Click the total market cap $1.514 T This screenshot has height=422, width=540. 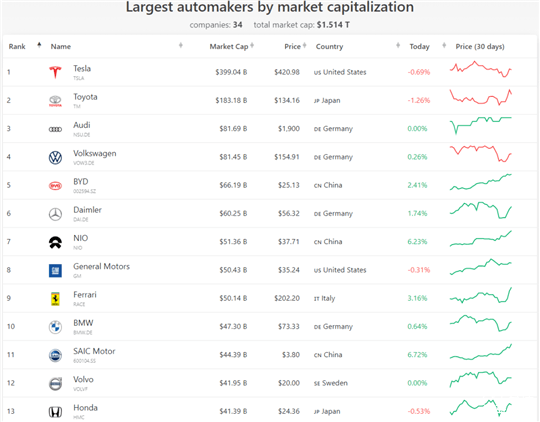[x=333, y=25]
